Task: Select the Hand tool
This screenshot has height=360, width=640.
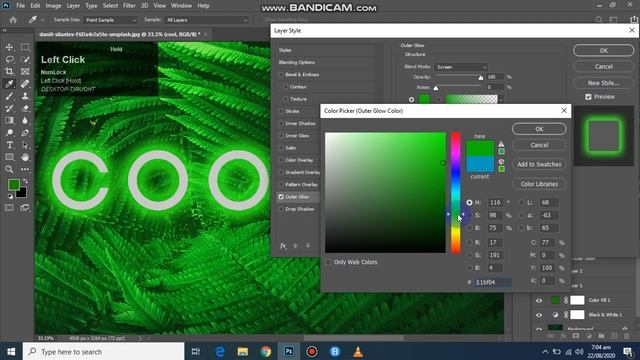Action: click(25, 157)
